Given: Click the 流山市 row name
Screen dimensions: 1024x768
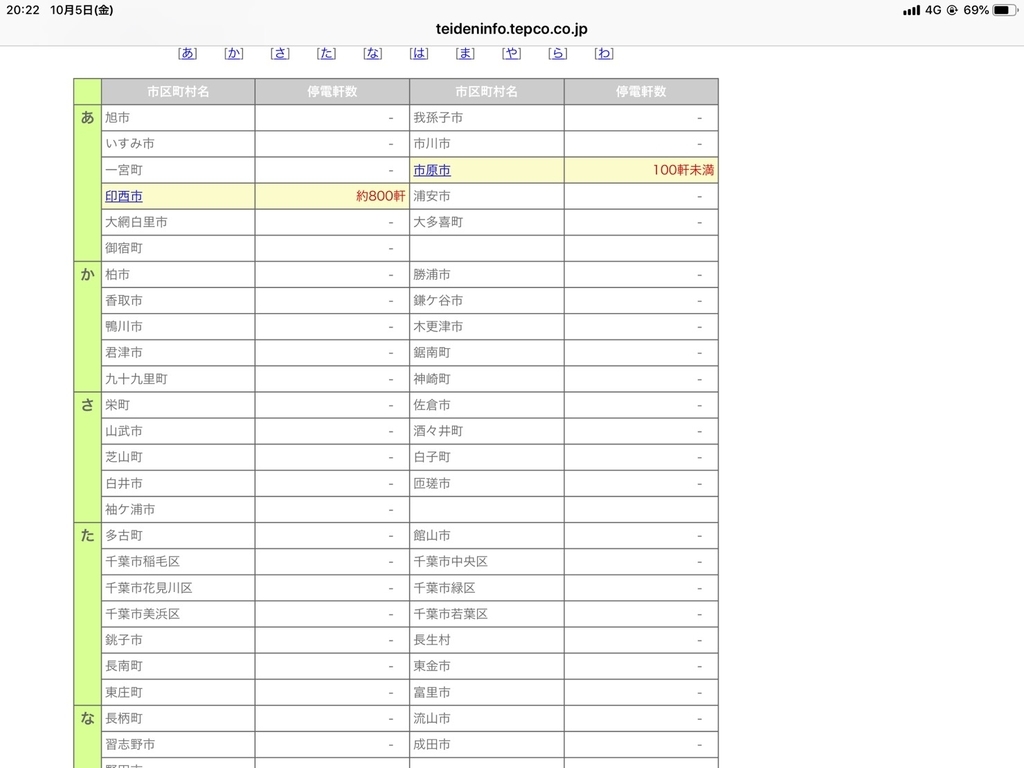Looking at the screenshot, I should click(432, 718).
